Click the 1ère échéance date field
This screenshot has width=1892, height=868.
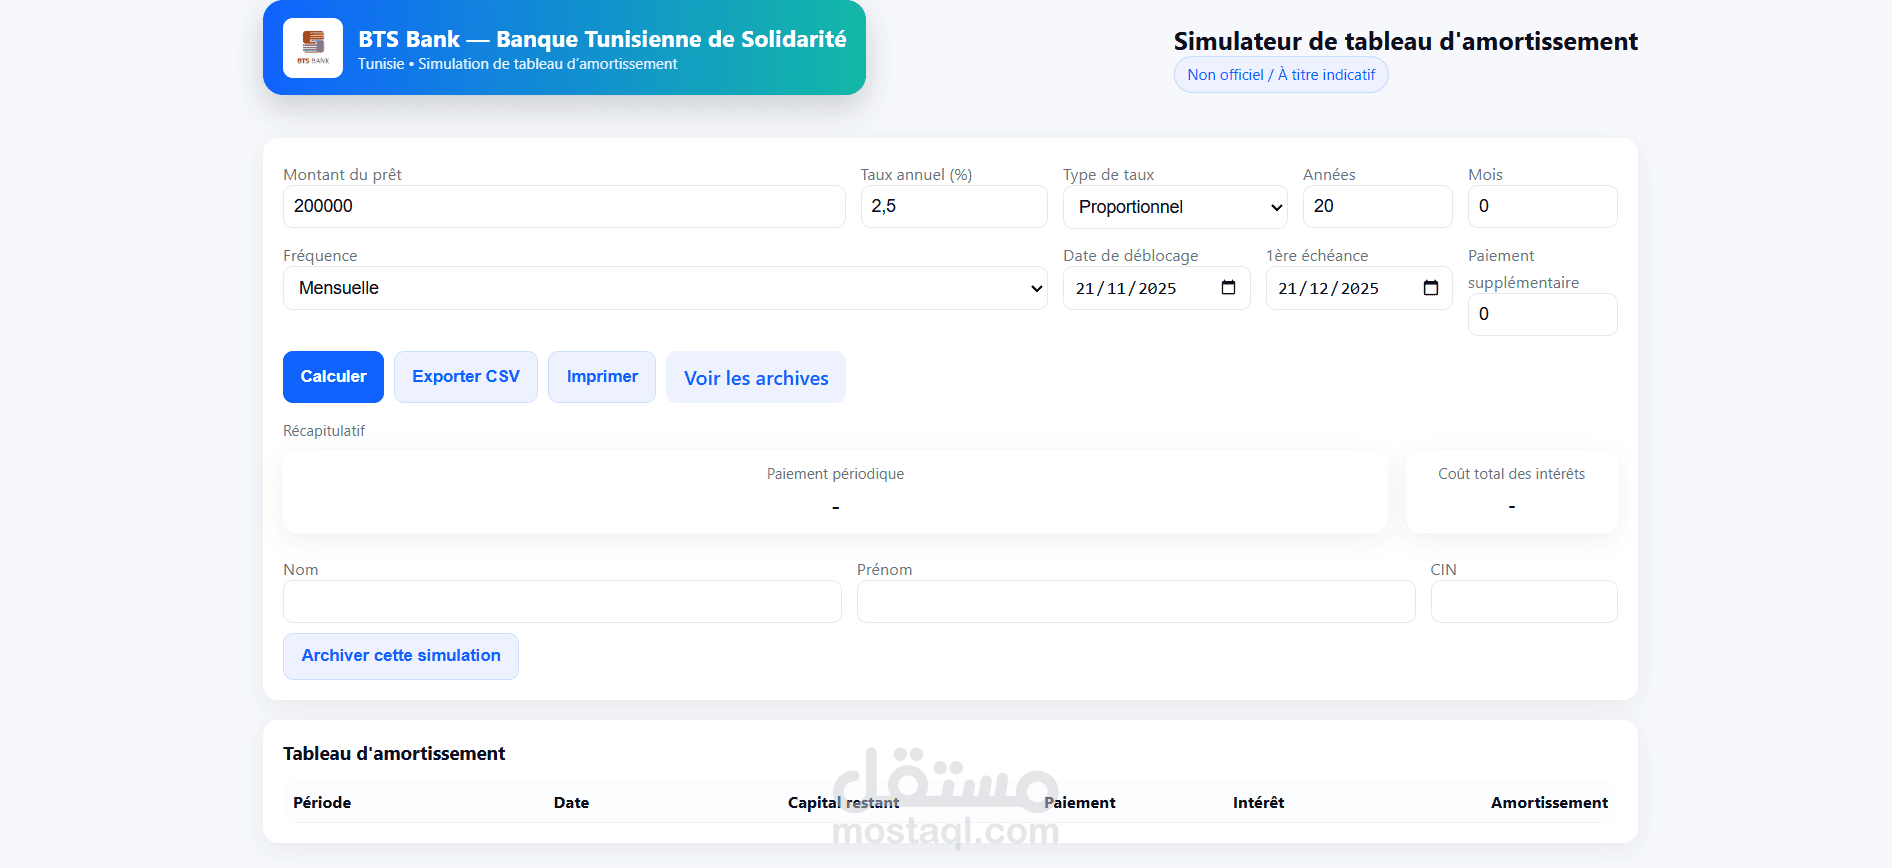(1359, 288)
